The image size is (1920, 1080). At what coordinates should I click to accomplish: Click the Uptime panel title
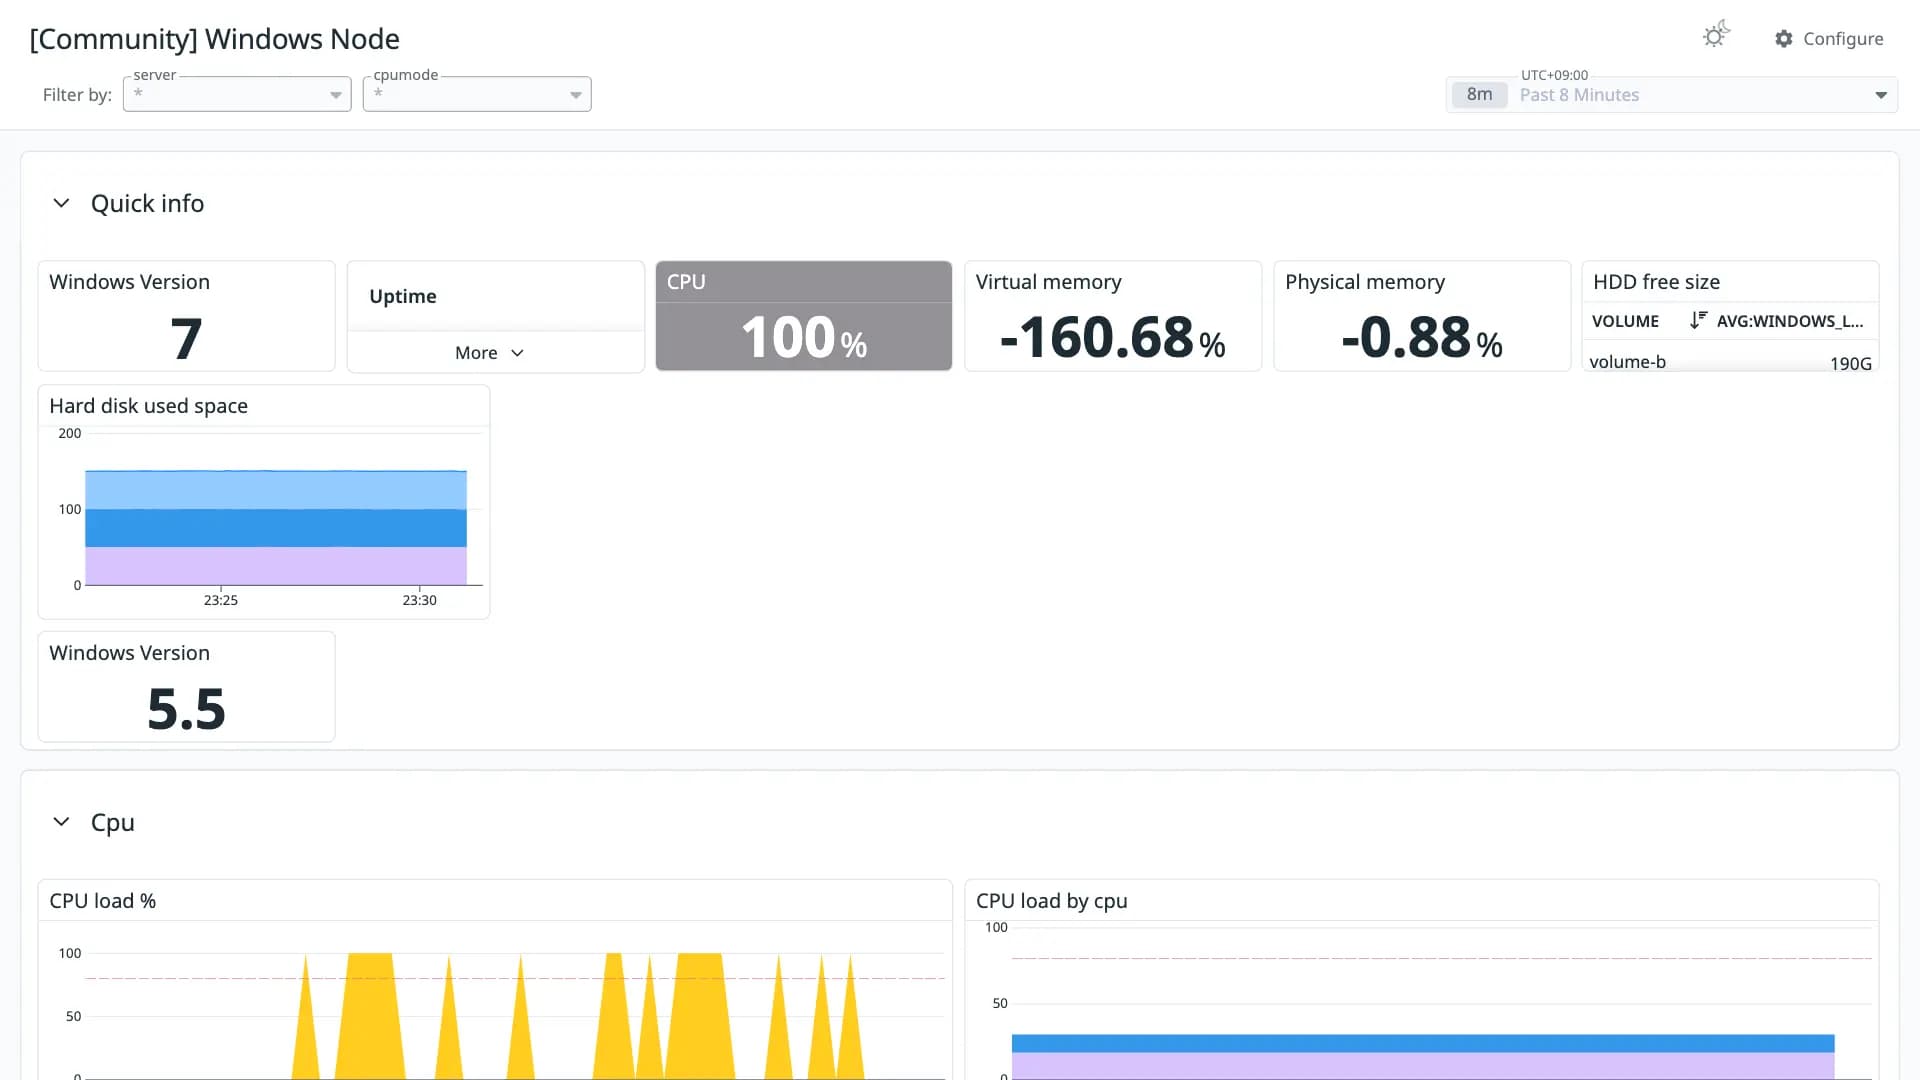(x=403, y=296)
